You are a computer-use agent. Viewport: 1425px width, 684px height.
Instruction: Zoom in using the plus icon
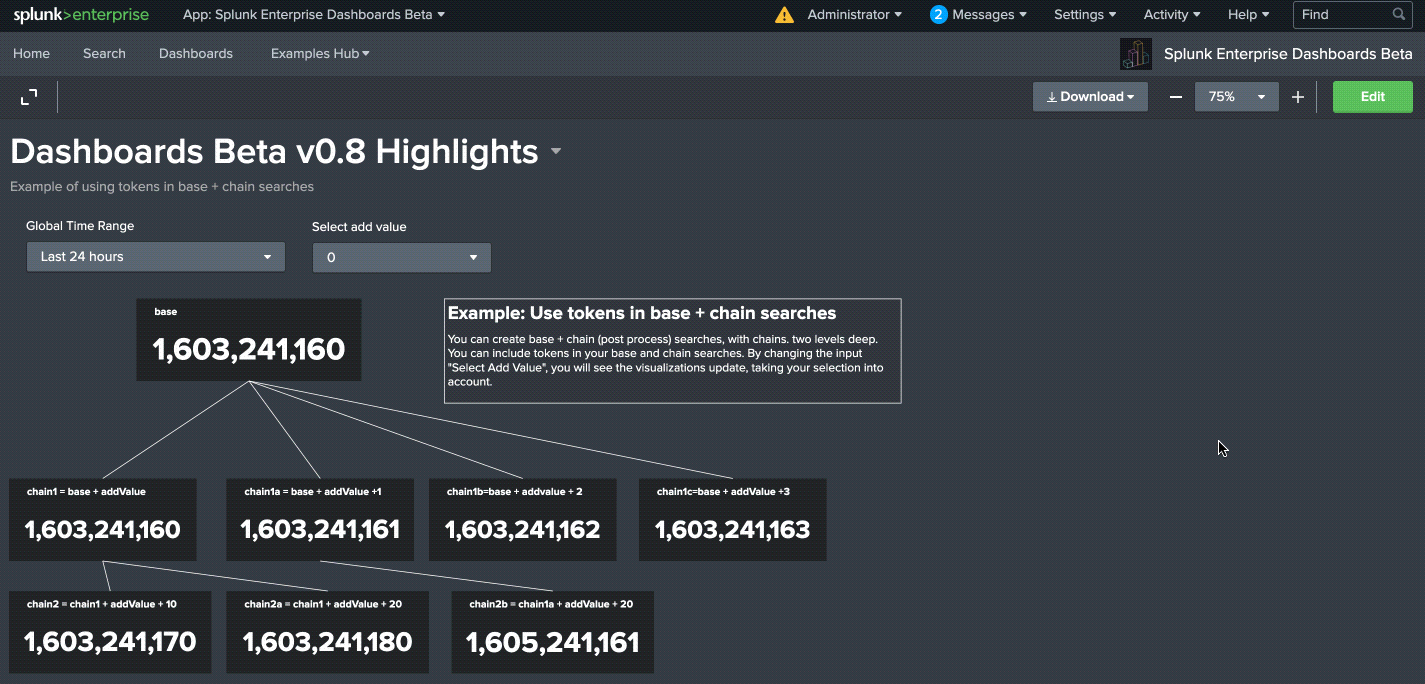pyautogui.click(x=1298, y=96)
